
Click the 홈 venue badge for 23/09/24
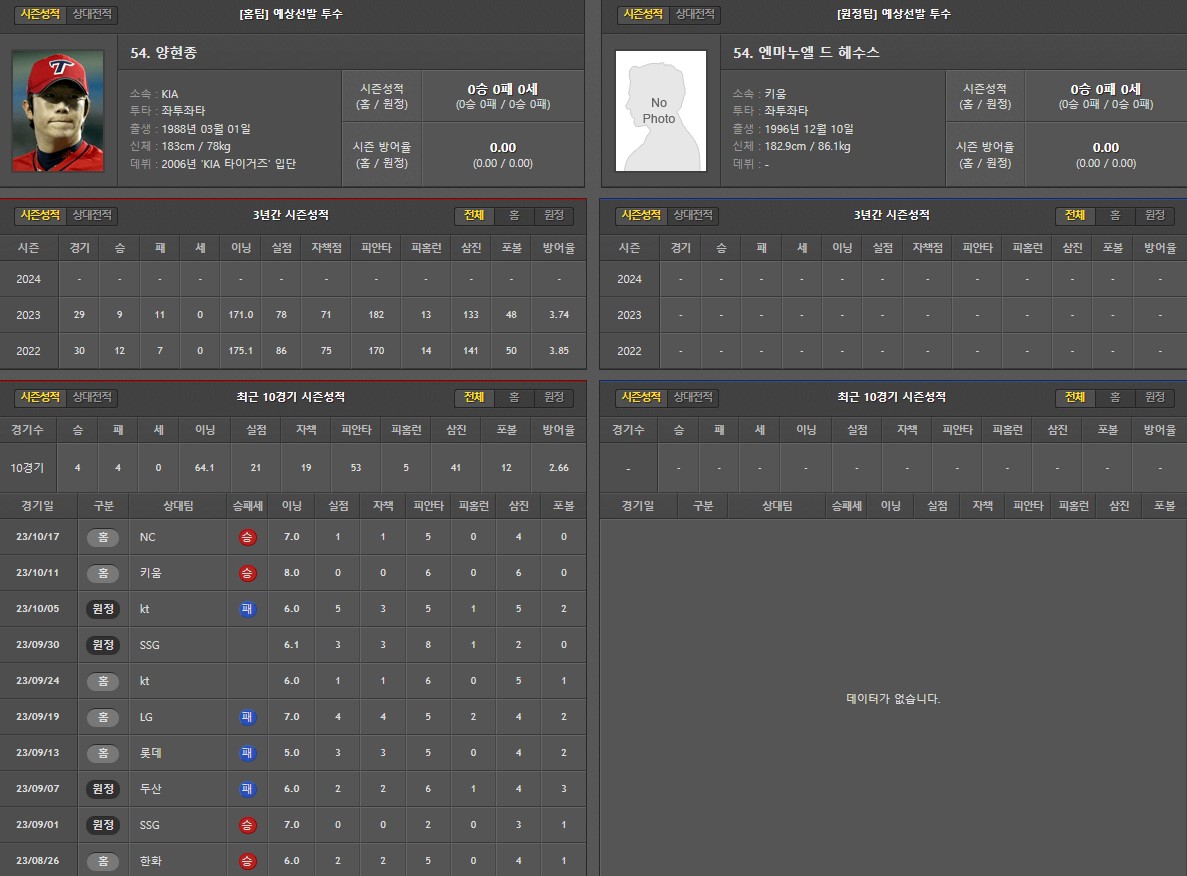(103, 681)
